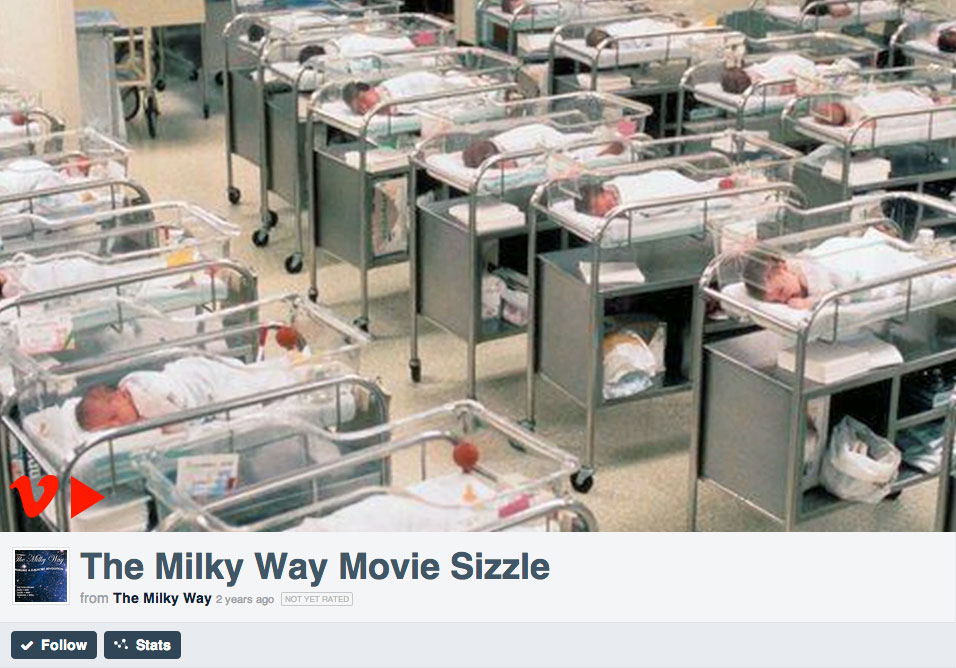The width and height of the screenshot is (956, 668).
Task: Play the video with the red triangle
Action: click(x=87, y=497)
